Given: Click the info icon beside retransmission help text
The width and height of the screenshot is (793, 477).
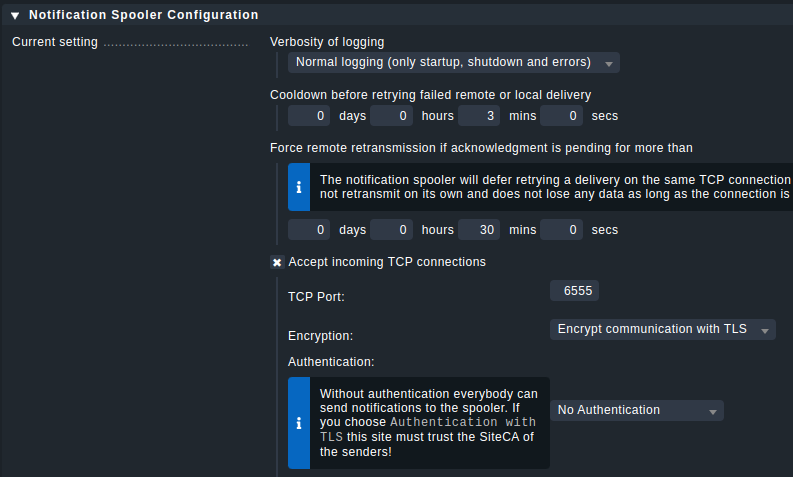Looking at the screenshot, I should click(x=299, y=187).
